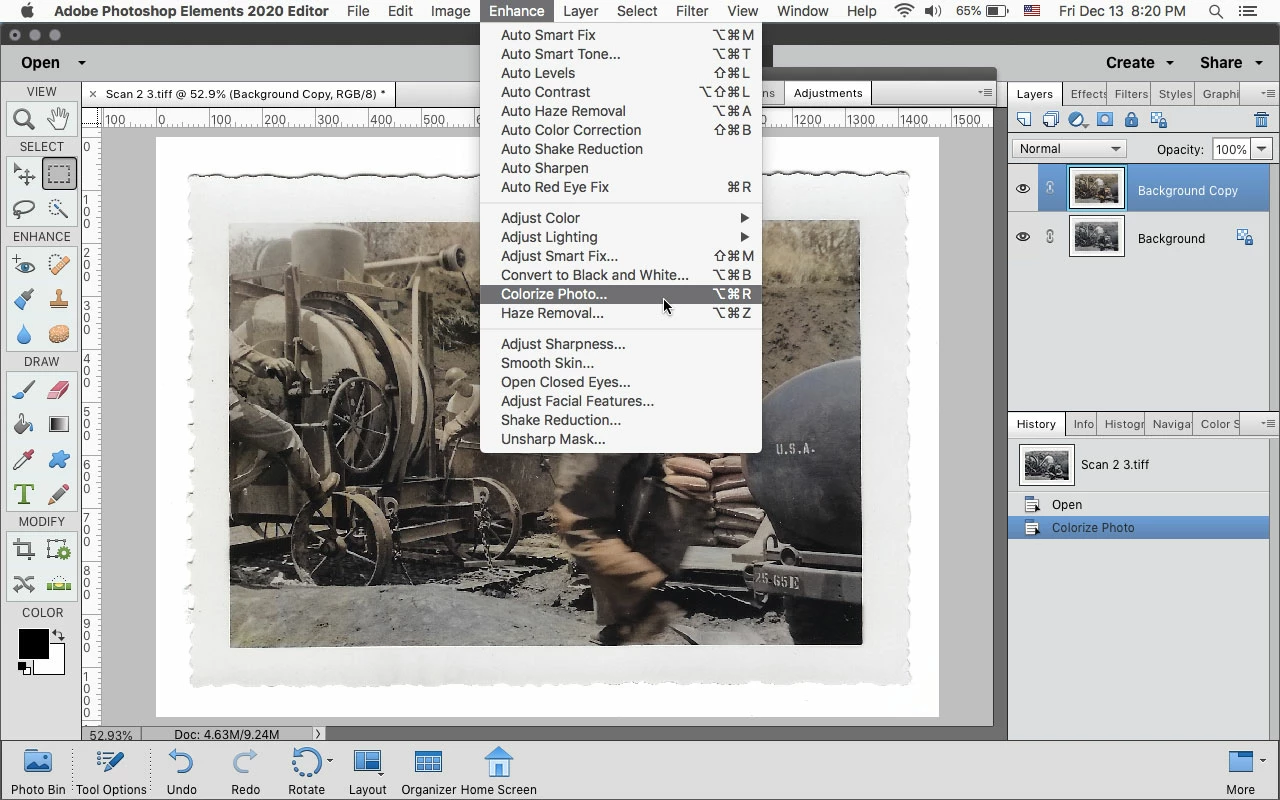Hide the Background Copy layer
1280x800 pixels.
point(1022,189)
